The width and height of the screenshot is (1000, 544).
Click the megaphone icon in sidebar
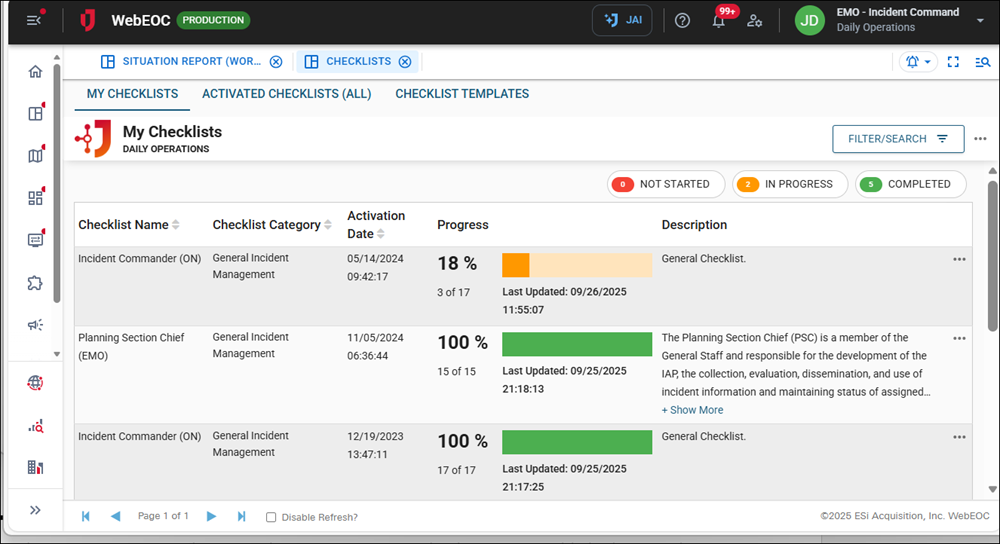[36, 325]
